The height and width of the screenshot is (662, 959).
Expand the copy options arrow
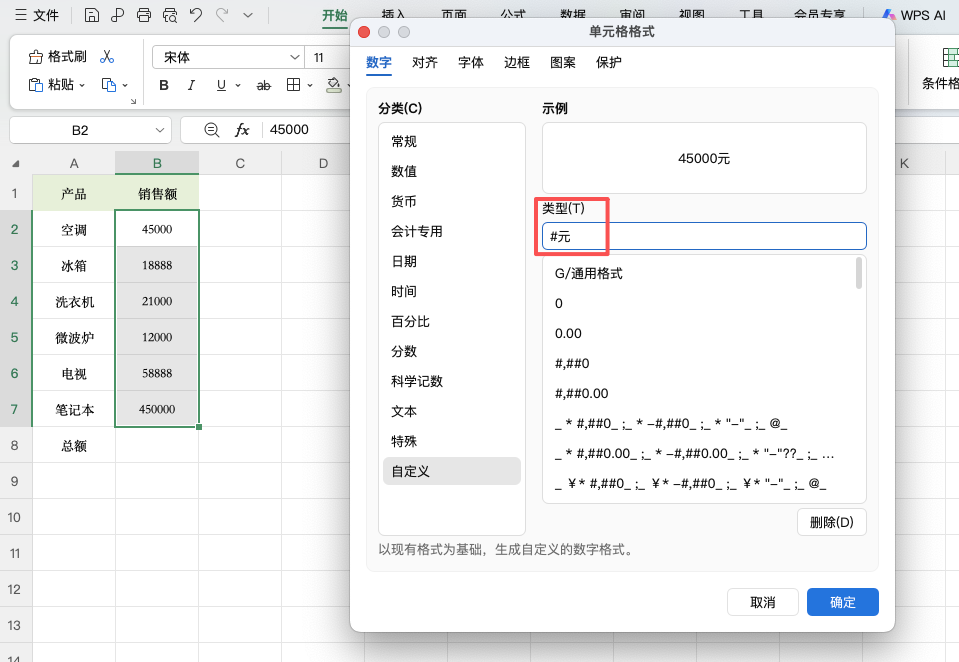125,85
